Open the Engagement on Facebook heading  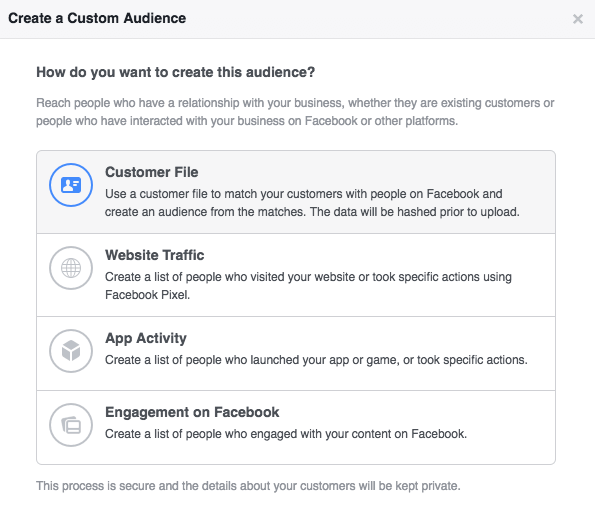pyautogui.click(x=192, y=412)
